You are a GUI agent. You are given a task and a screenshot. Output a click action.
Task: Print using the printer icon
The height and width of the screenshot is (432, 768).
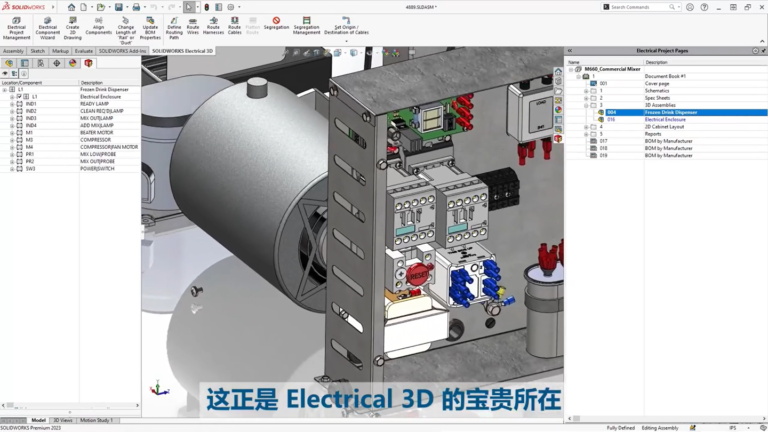(136, 7)
